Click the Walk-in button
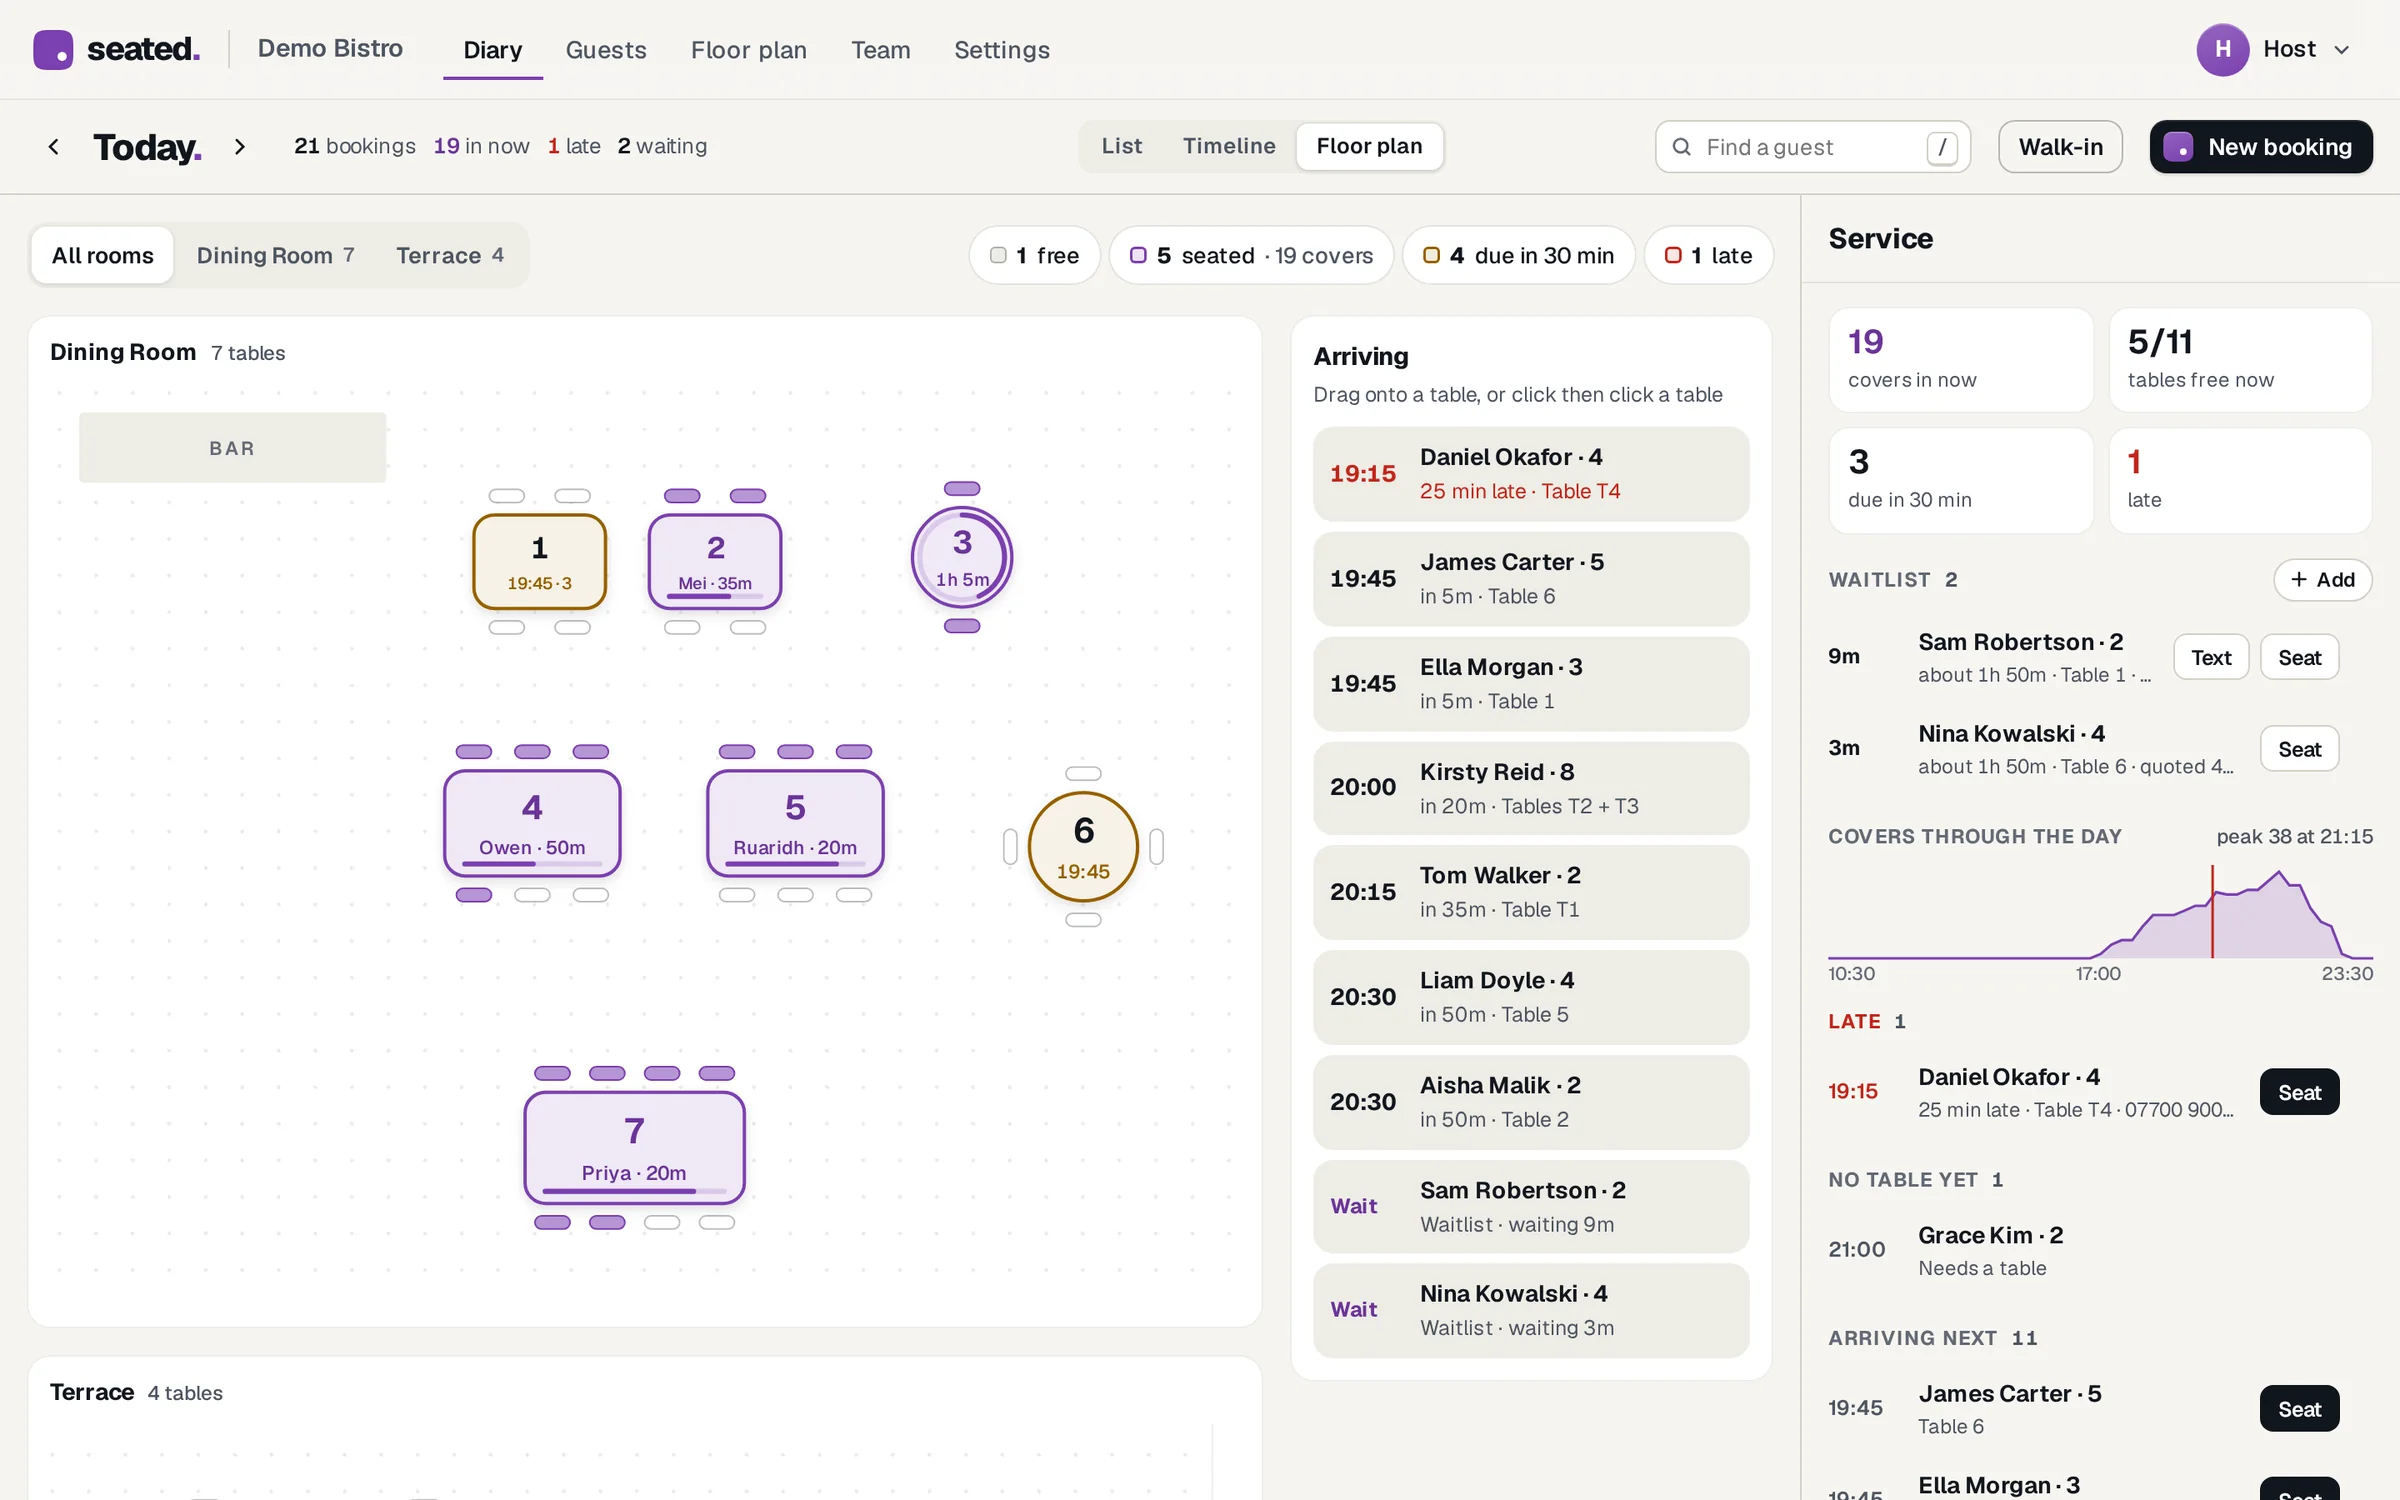This screenshot has height=1500, width=2400. coord(2060,147)
